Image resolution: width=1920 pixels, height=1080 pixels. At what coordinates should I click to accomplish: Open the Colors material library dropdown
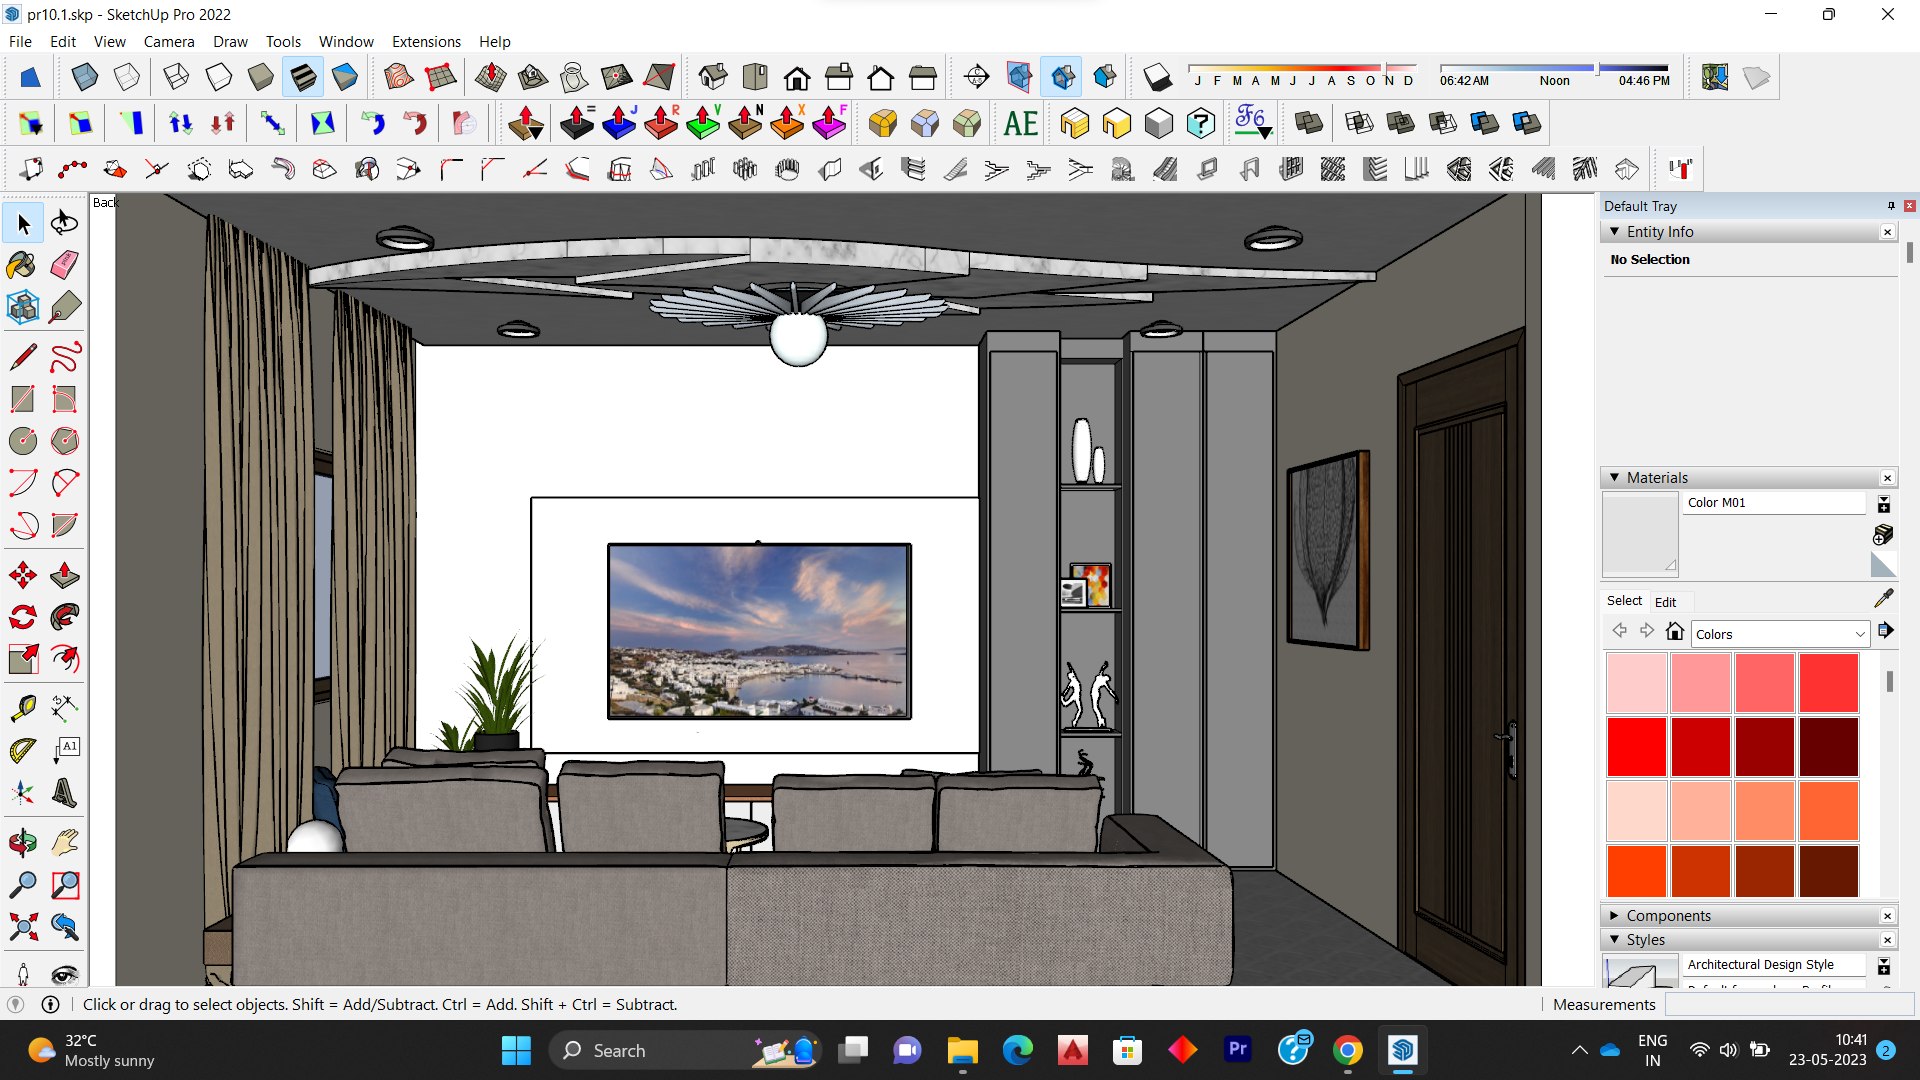pos(1859,634)
